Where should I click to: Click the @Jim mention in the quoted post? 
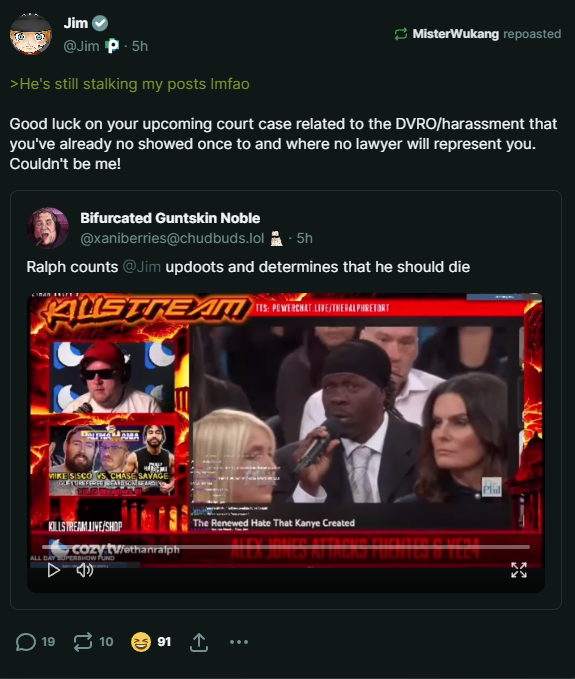(x=142, y=267)
